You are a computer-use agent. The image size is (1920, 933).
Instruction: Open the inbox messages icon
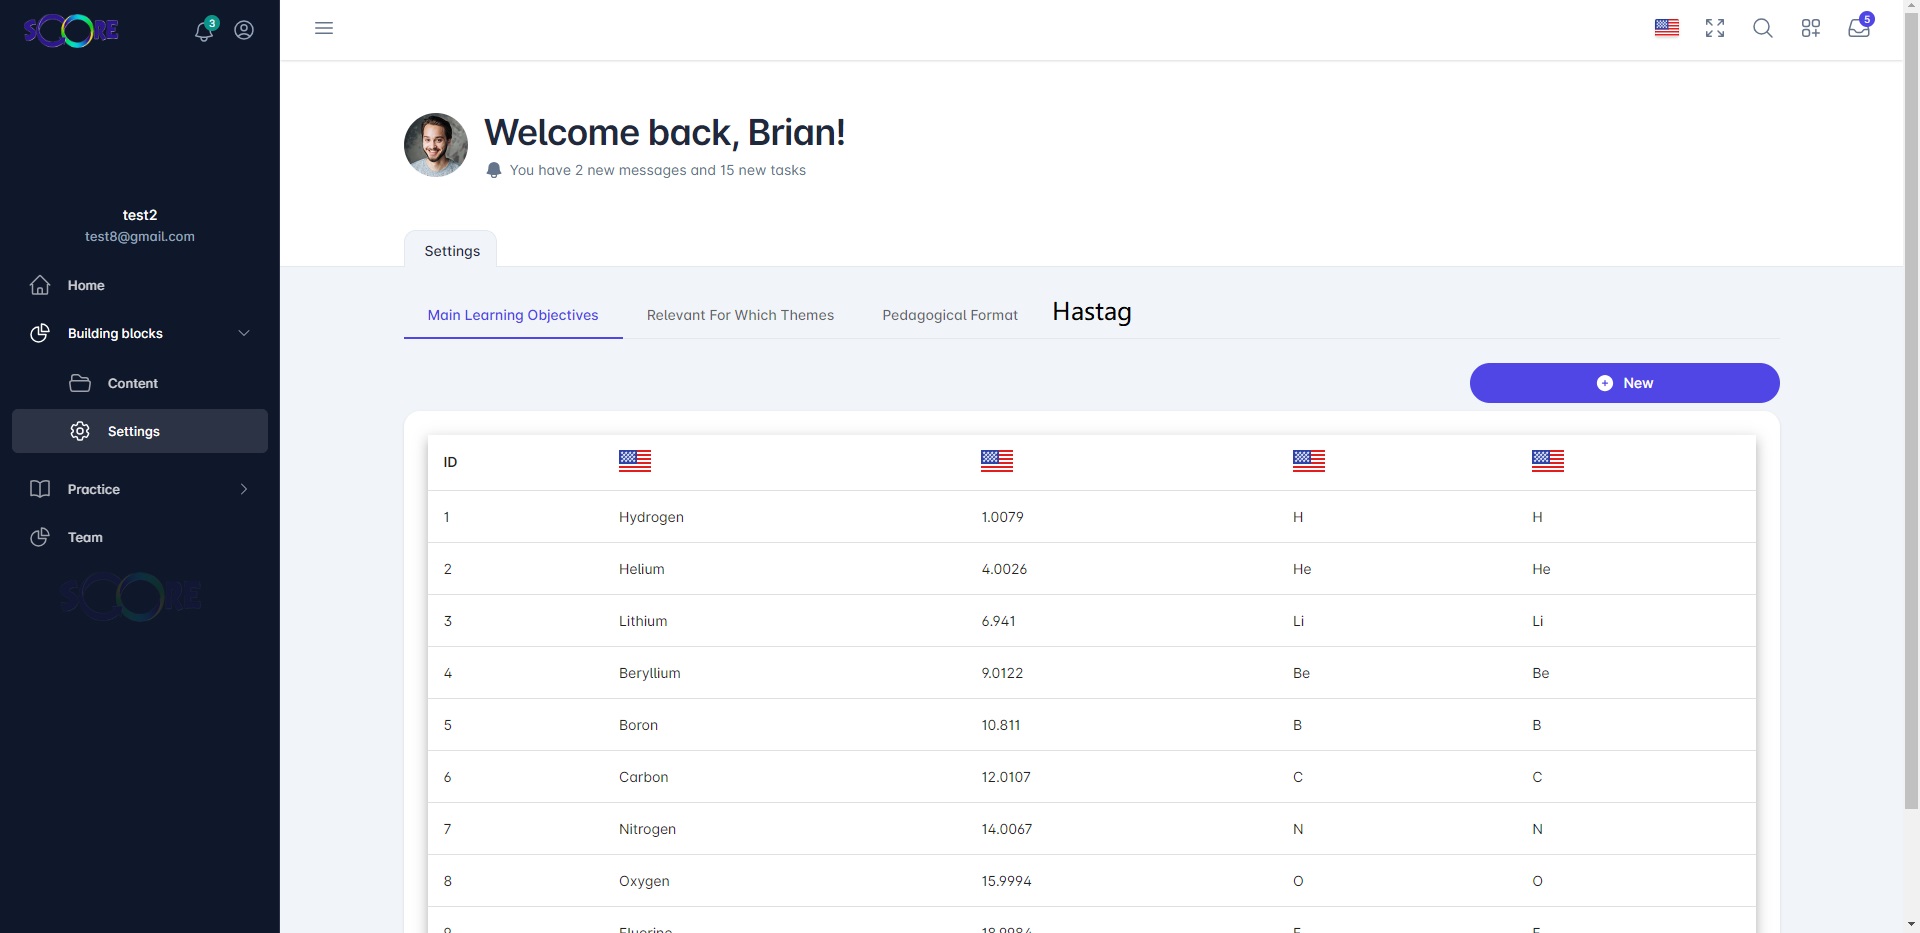click(x=1858, y=28)
